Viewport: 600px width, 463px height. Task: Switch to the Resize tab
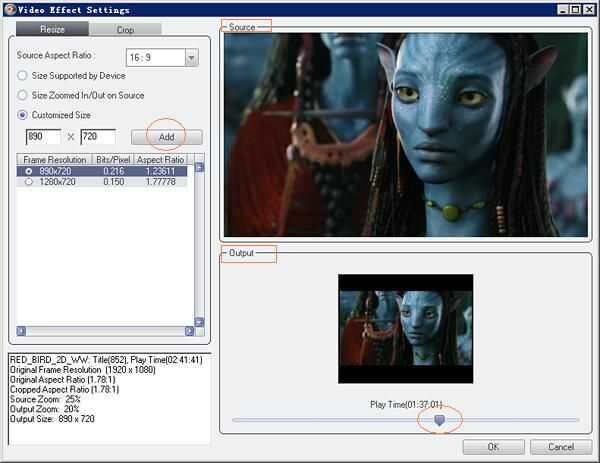(x=52, y=29)
